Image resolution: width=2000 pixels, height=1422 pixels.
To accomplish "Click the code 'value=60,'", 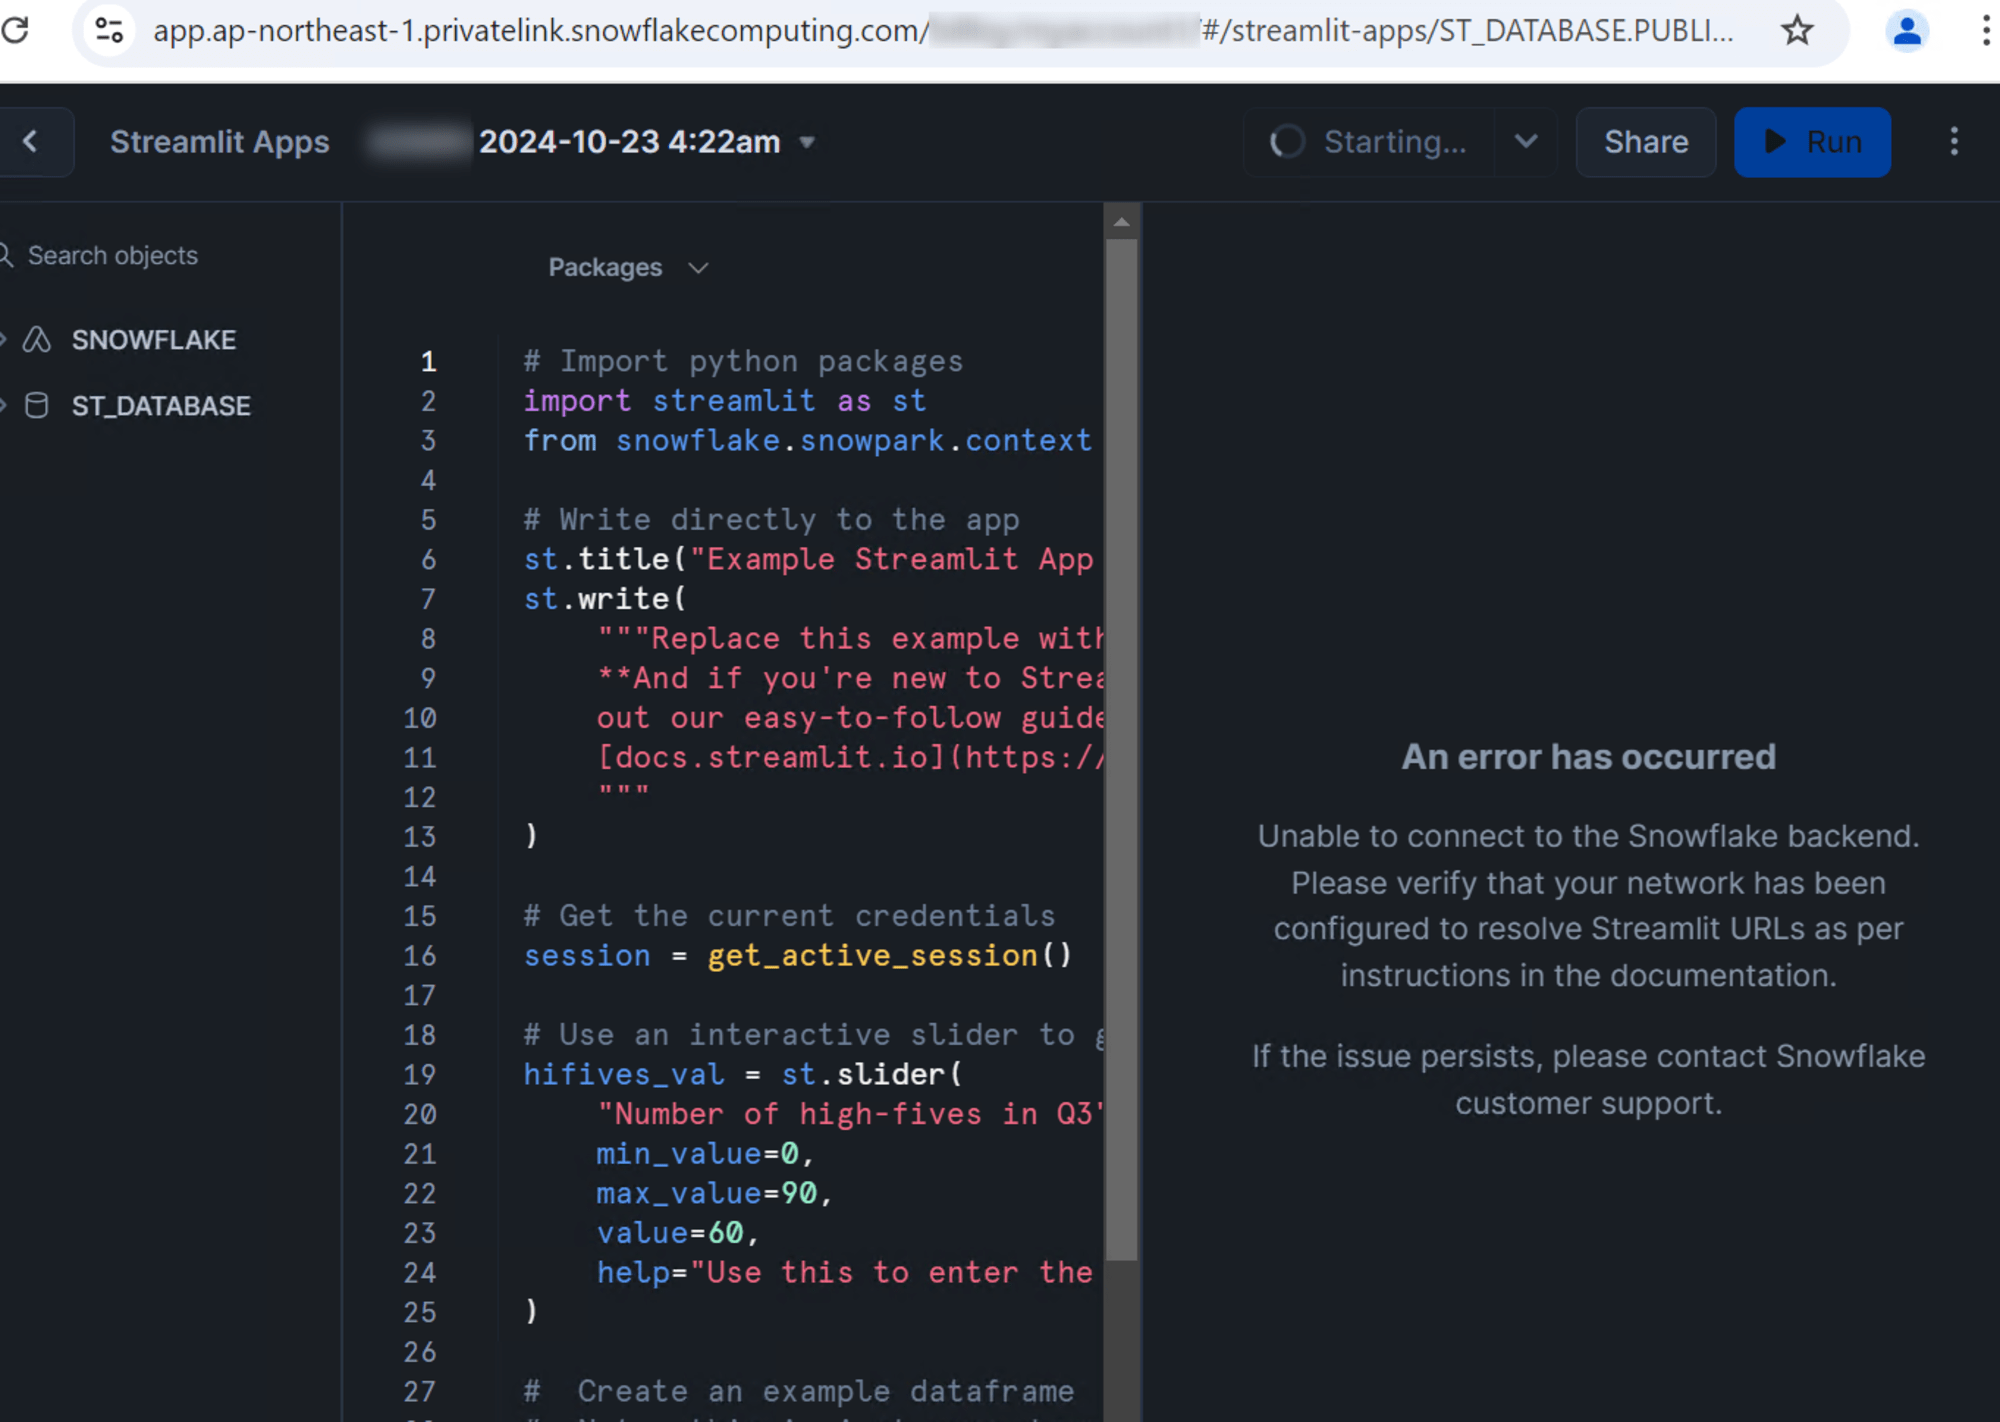I will [x=678, y=1233].
